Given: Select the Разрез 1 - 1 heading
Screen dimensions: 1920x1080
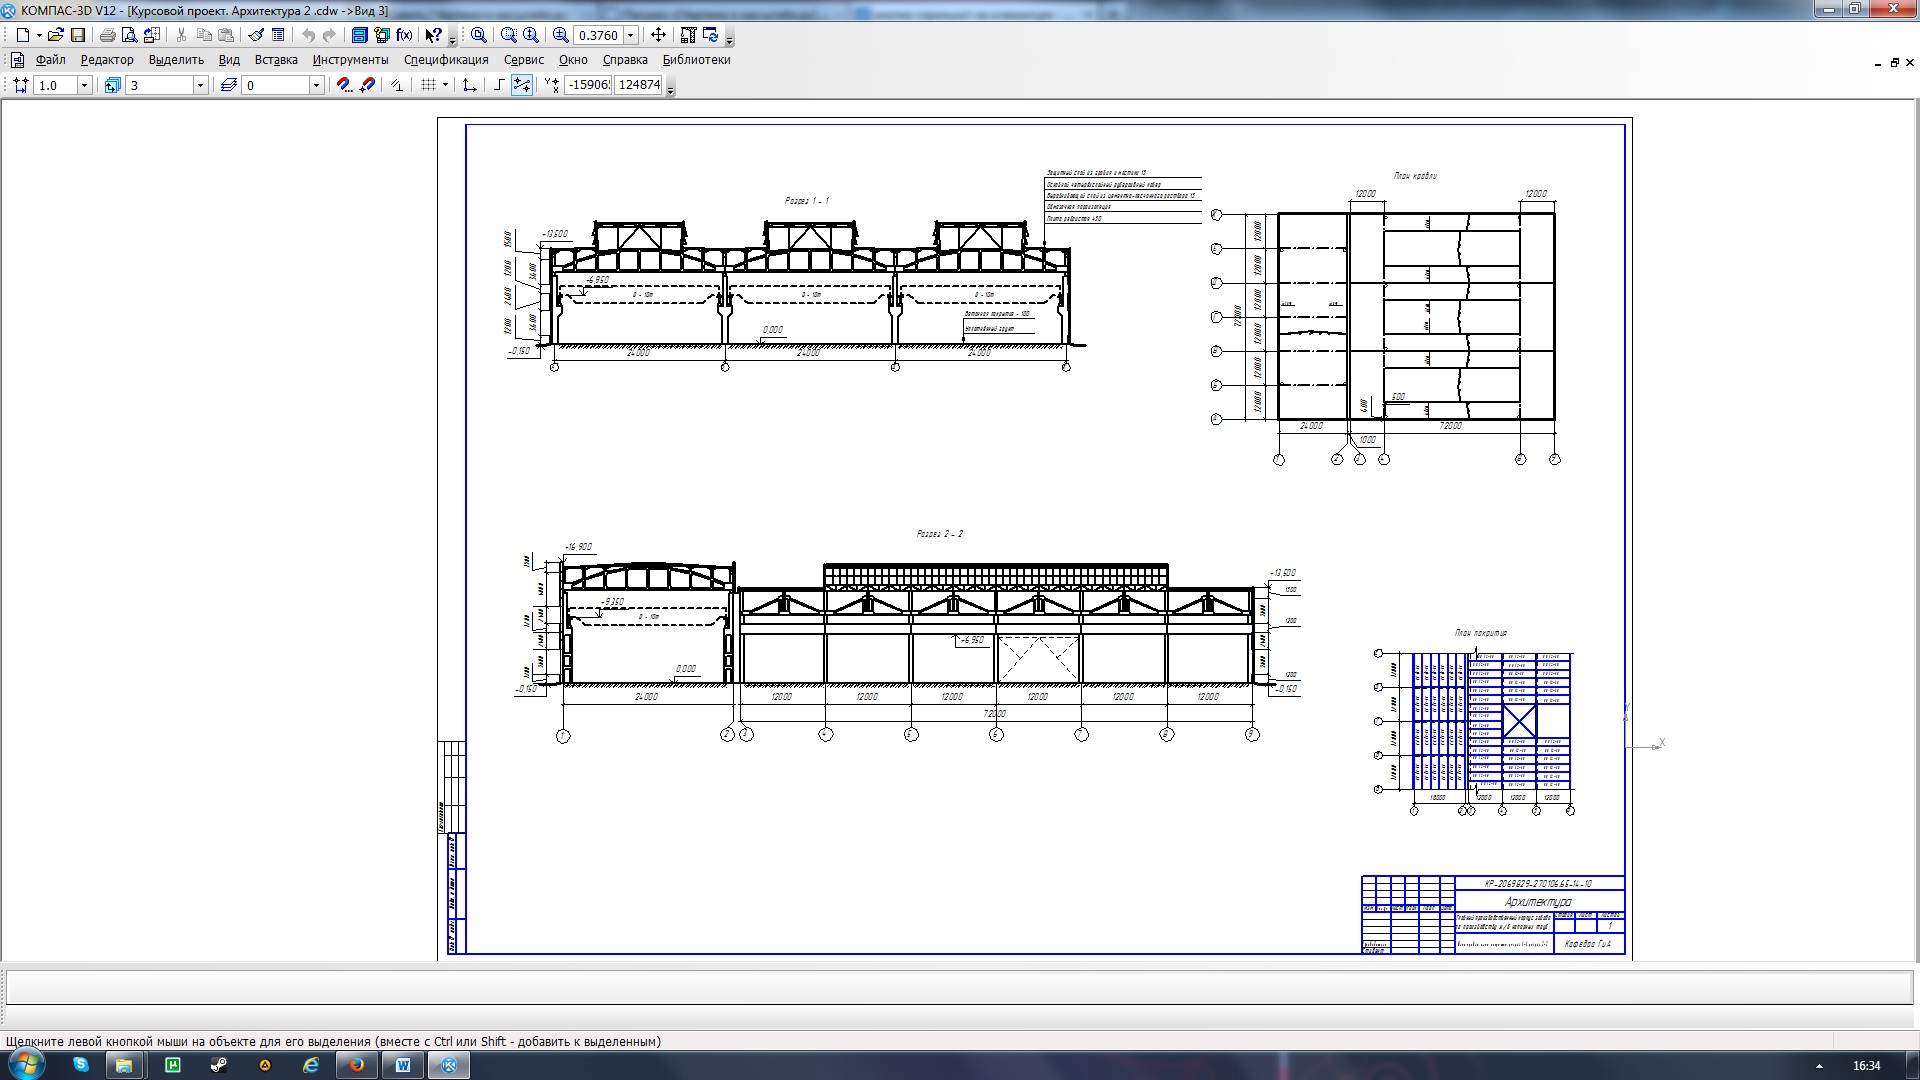Looking at the screenshot, I should click(x=807, y=201).
